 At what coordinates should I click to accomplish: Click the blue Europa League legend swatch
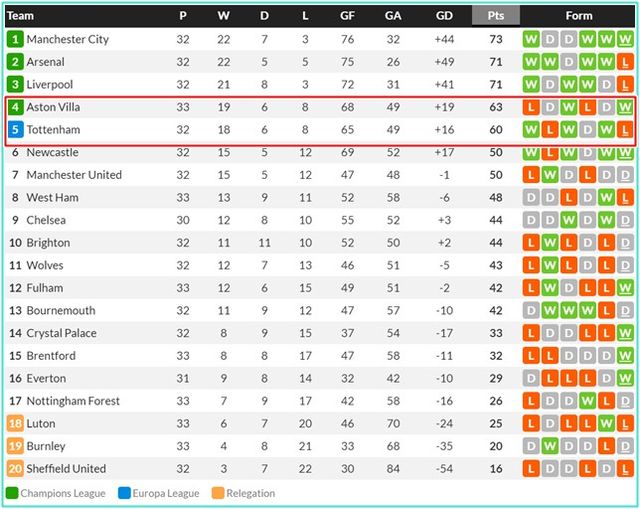point(124,493)
